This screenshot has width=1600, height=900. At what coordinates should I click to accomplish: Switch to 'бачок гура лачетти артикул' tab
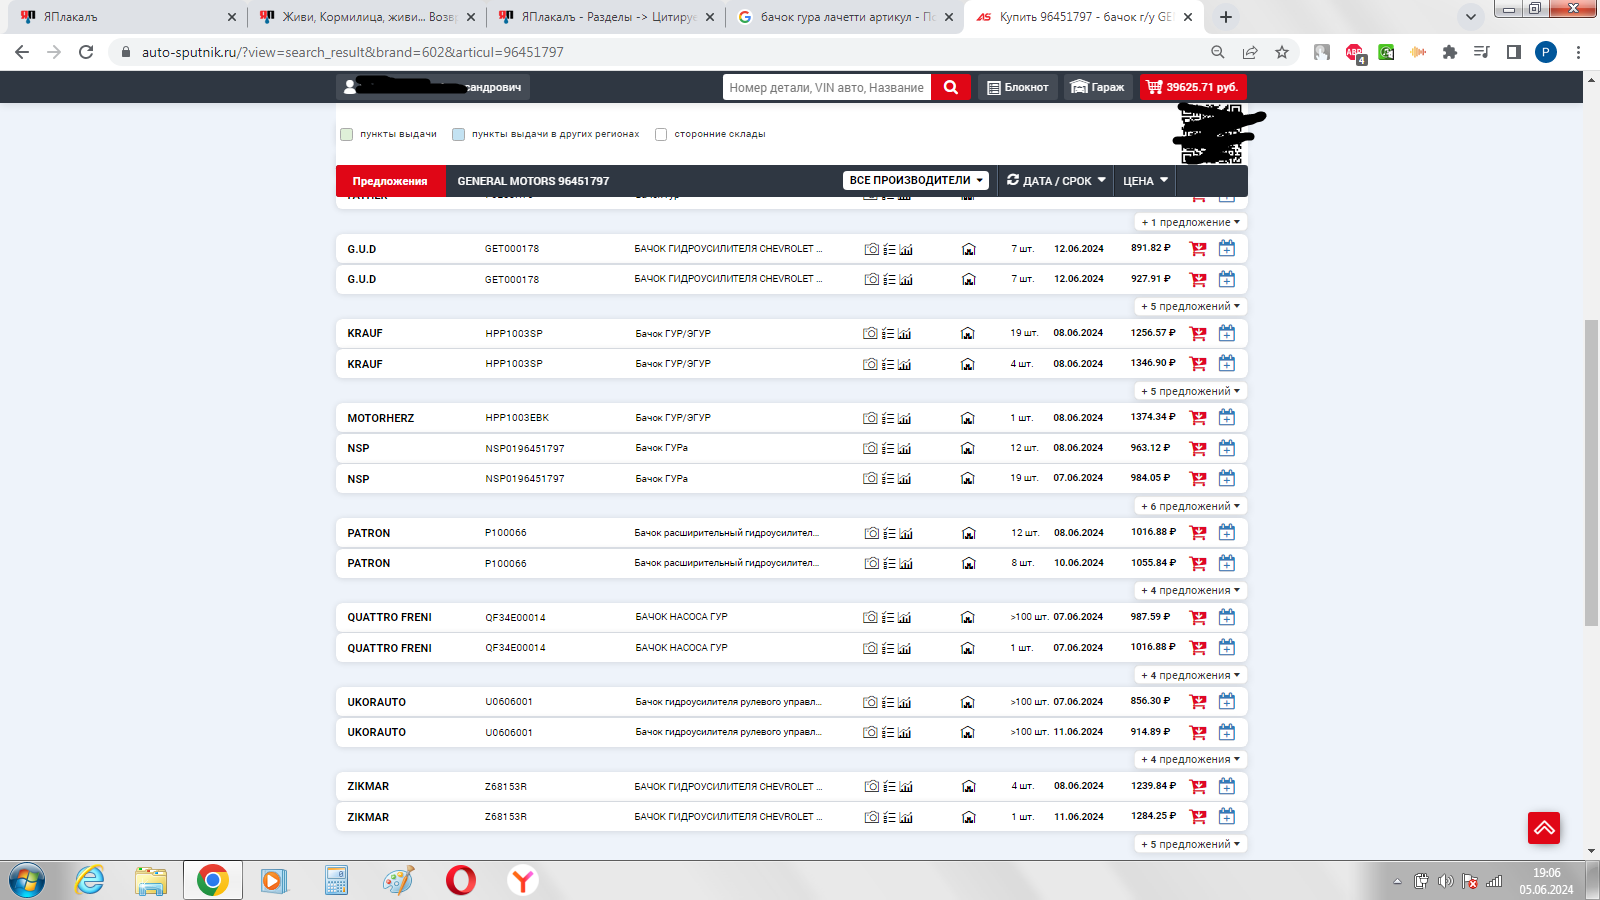844,17
